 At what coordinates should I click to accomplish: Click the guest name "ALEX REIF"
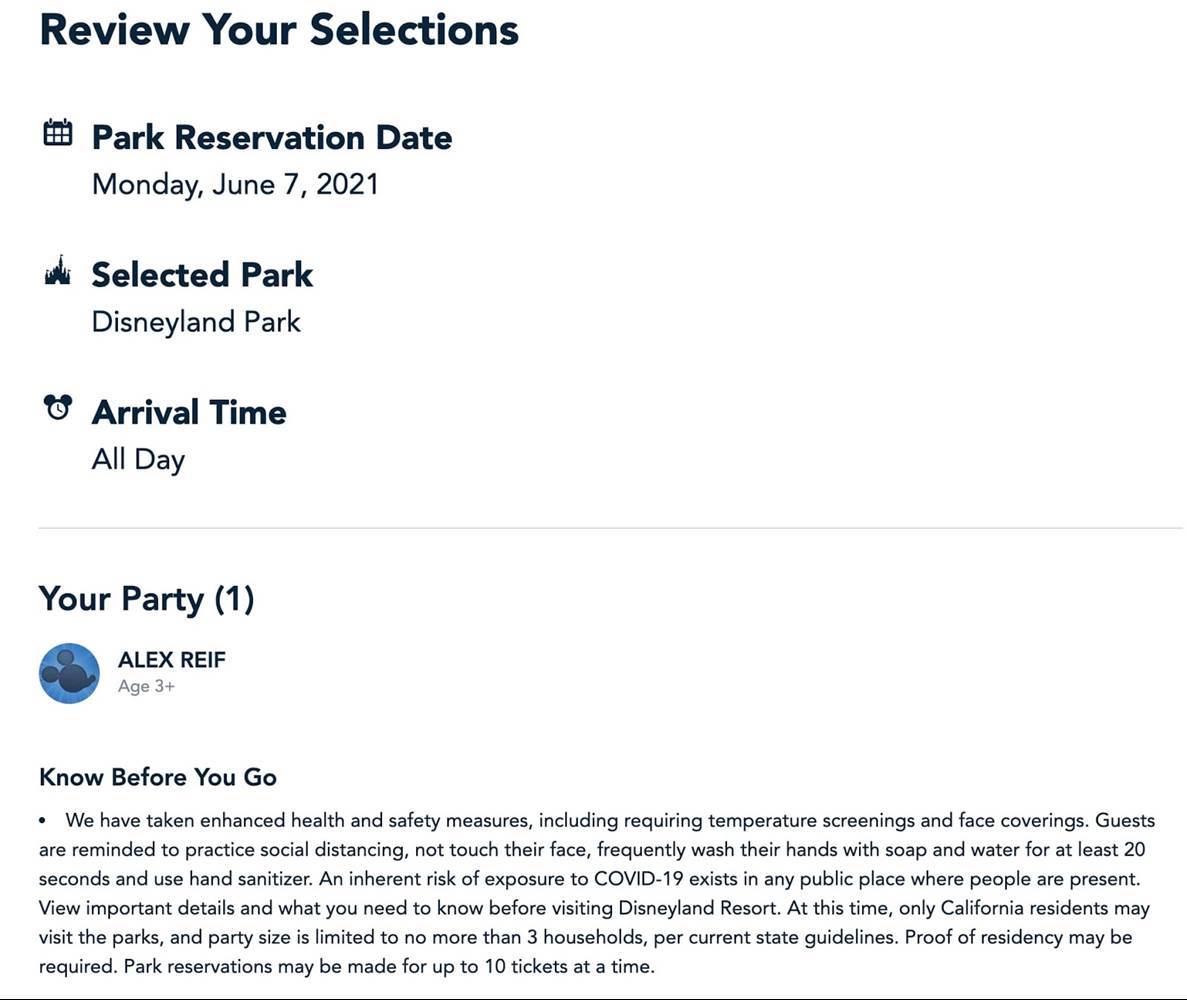point(172,660)
